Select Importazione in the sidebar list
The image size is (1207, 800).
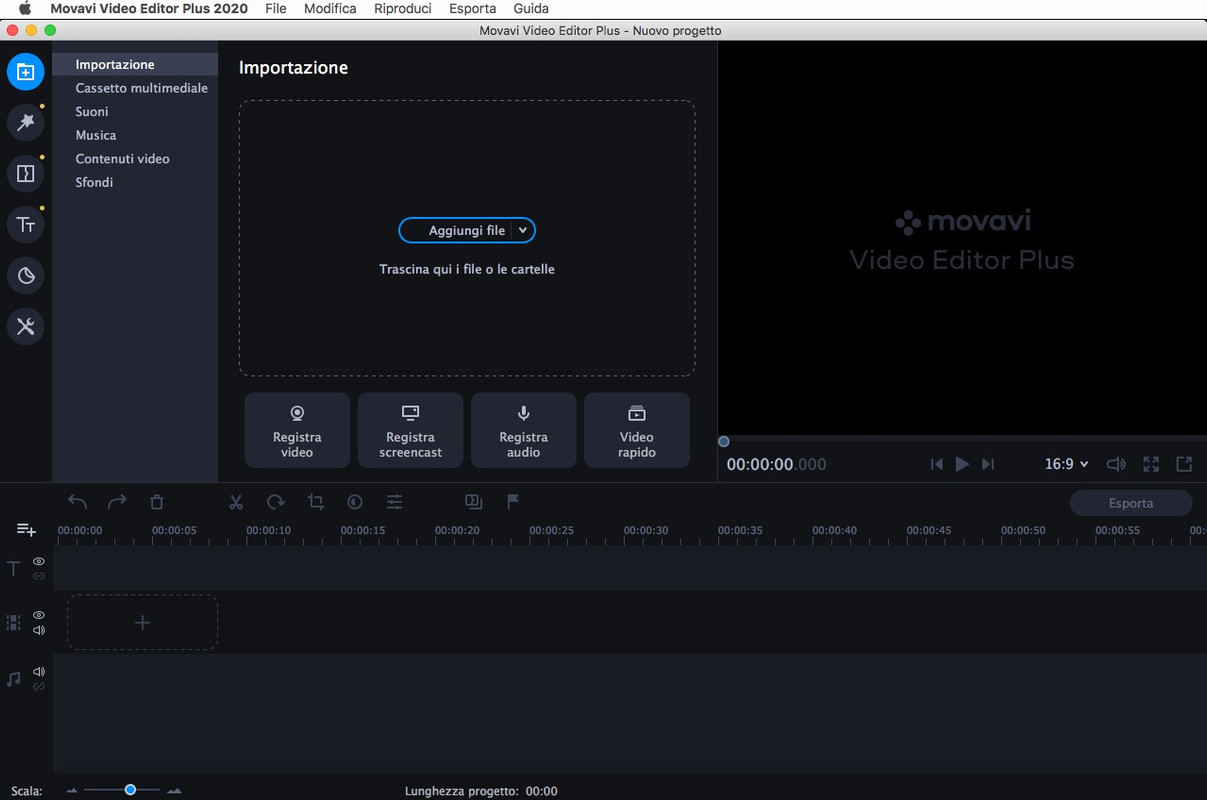point(135,64)
